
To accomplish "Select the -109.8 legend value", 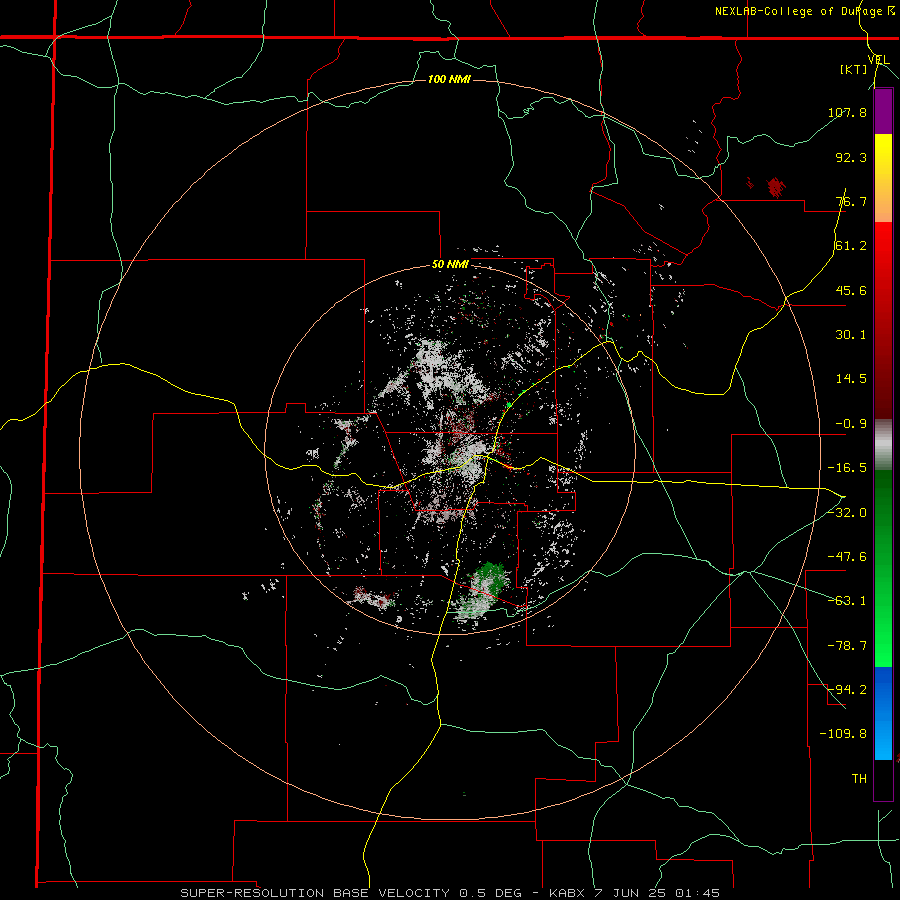I will coord(843,734).
